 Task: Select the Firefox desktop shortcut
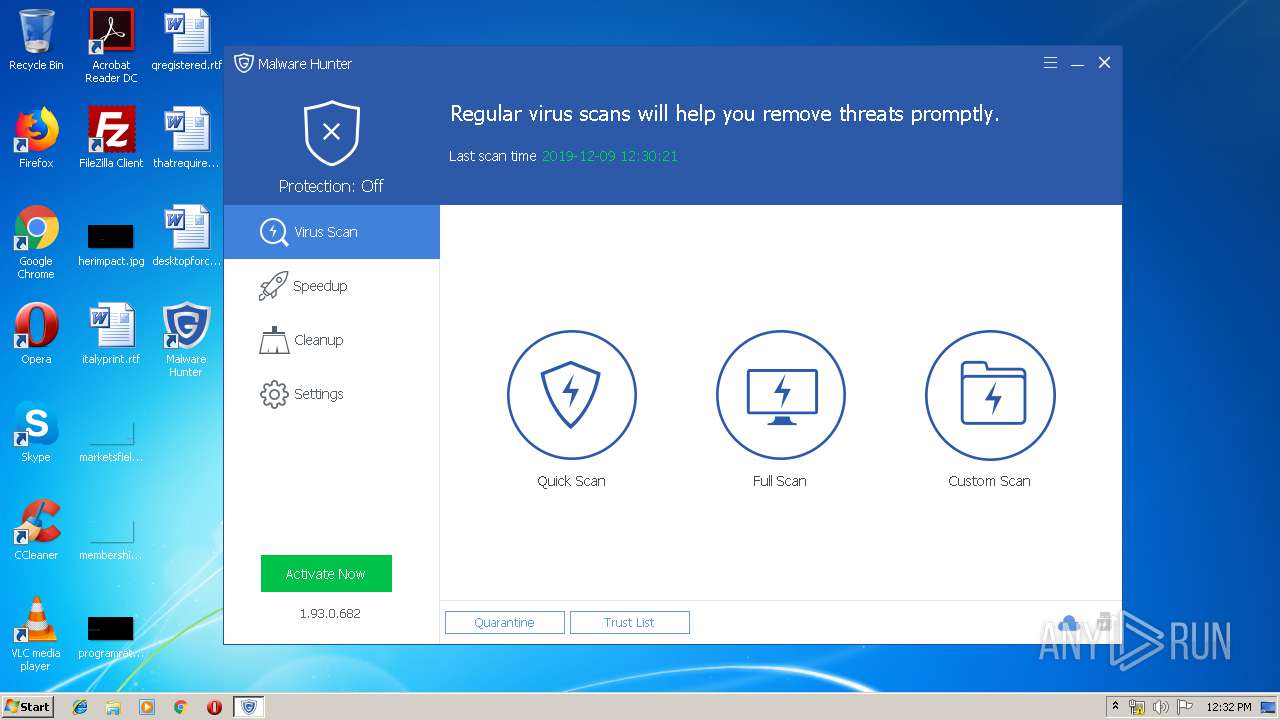click(x=36, y=138)
